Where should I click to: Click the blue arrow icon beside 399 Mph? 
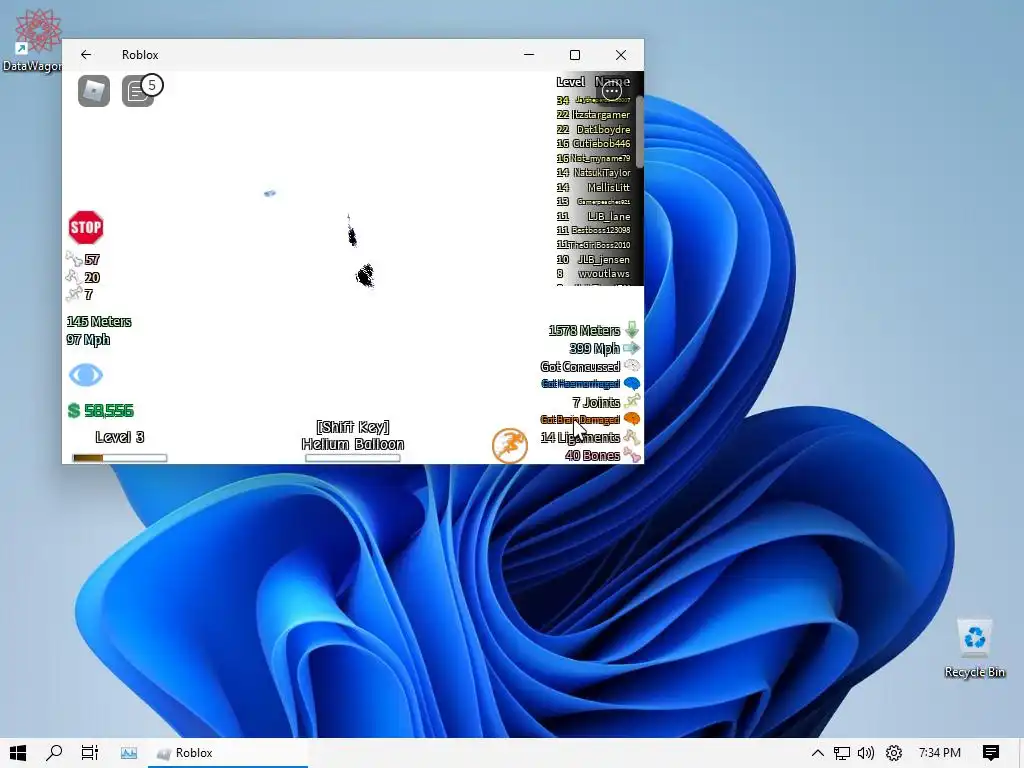(x=632, y=348)
